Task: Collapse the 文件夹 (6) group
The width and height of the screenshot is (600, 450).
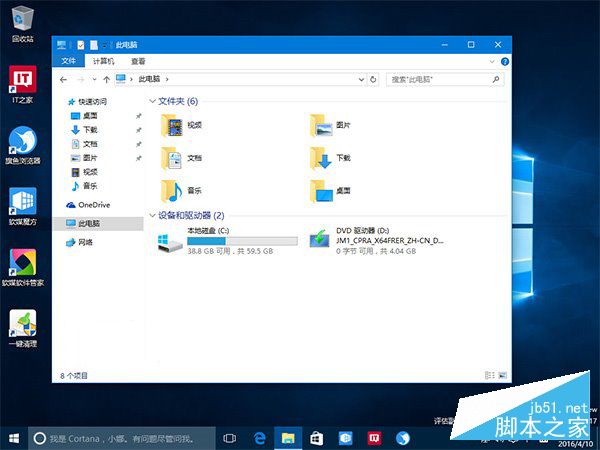Action: [x=152, y=101]
